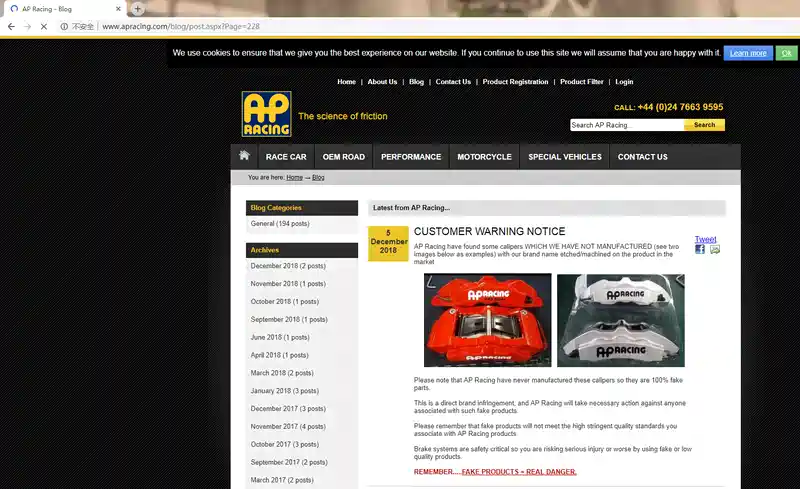Stop page loading with X button

(43, 26)
